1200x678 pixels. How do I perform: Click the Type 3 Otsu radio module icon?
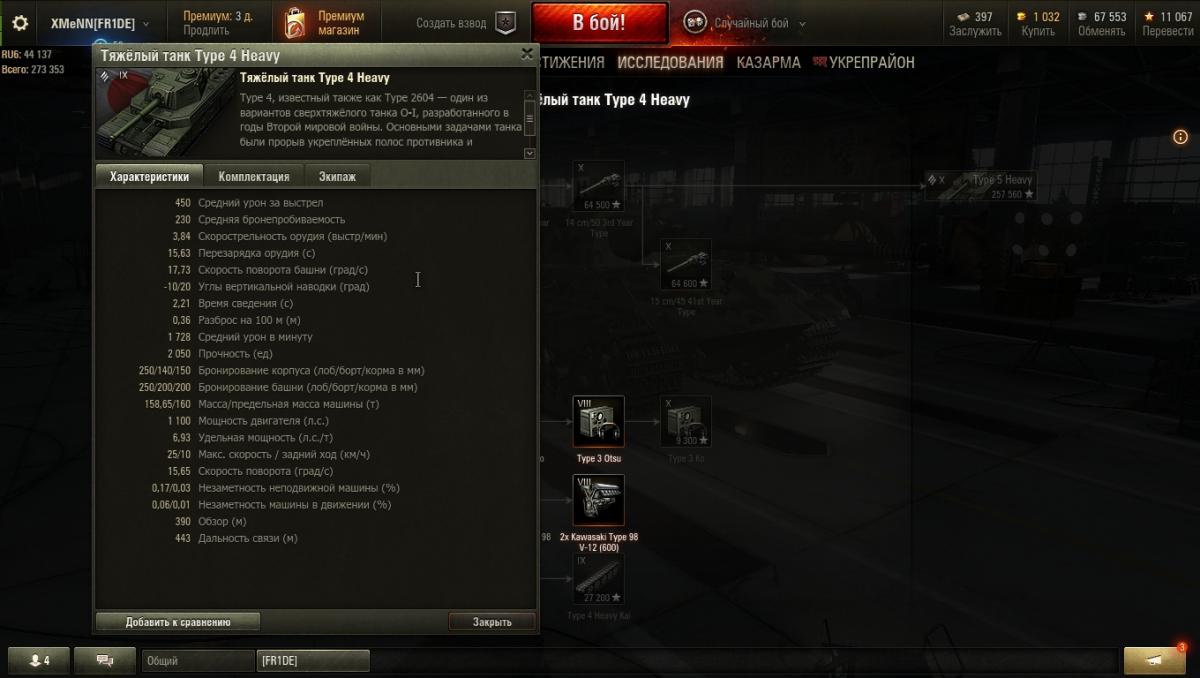(x=599, y=421)
